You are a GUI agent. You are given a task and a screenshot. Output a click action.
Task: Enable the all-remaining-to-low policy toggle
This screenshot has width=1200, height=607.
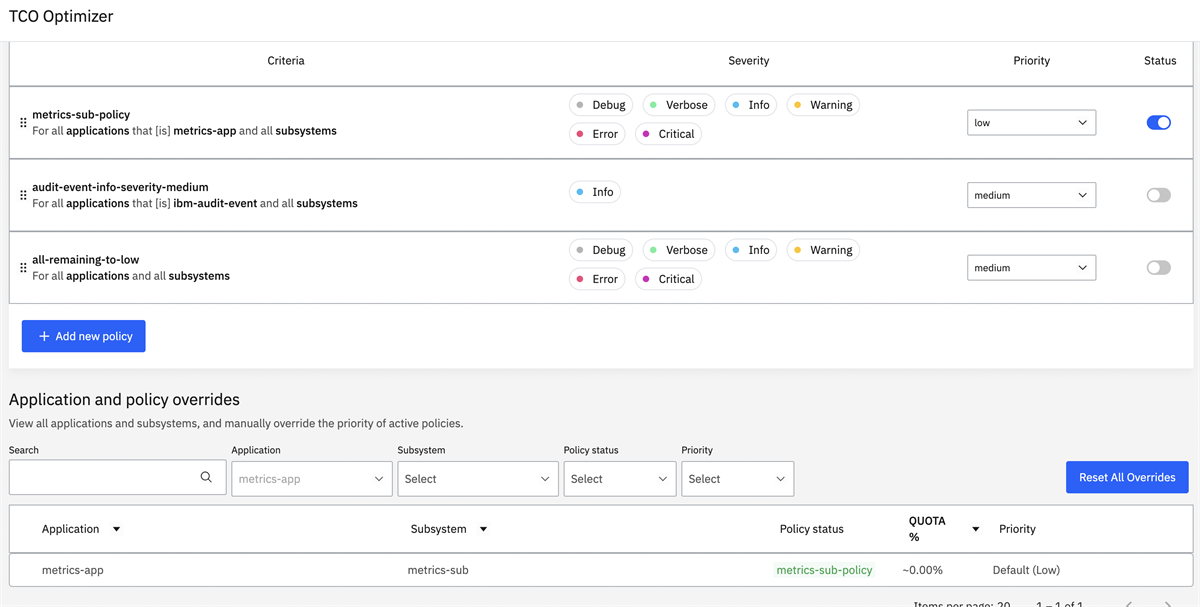1158,268
